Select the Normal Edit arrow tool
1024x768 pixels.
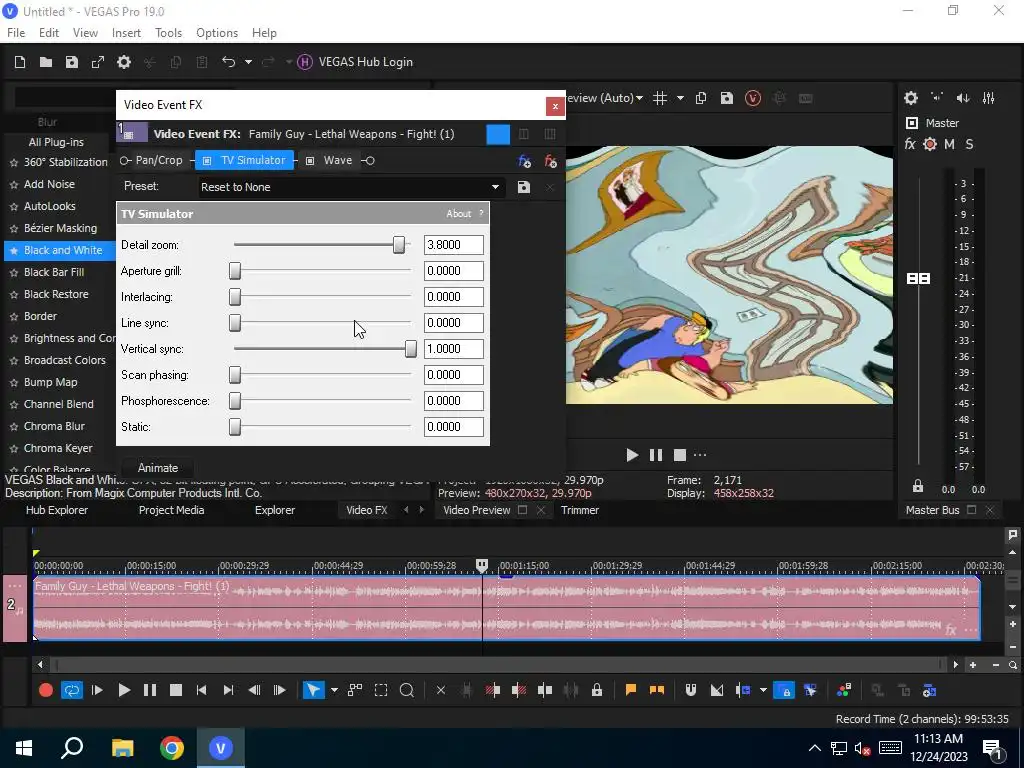313,690
